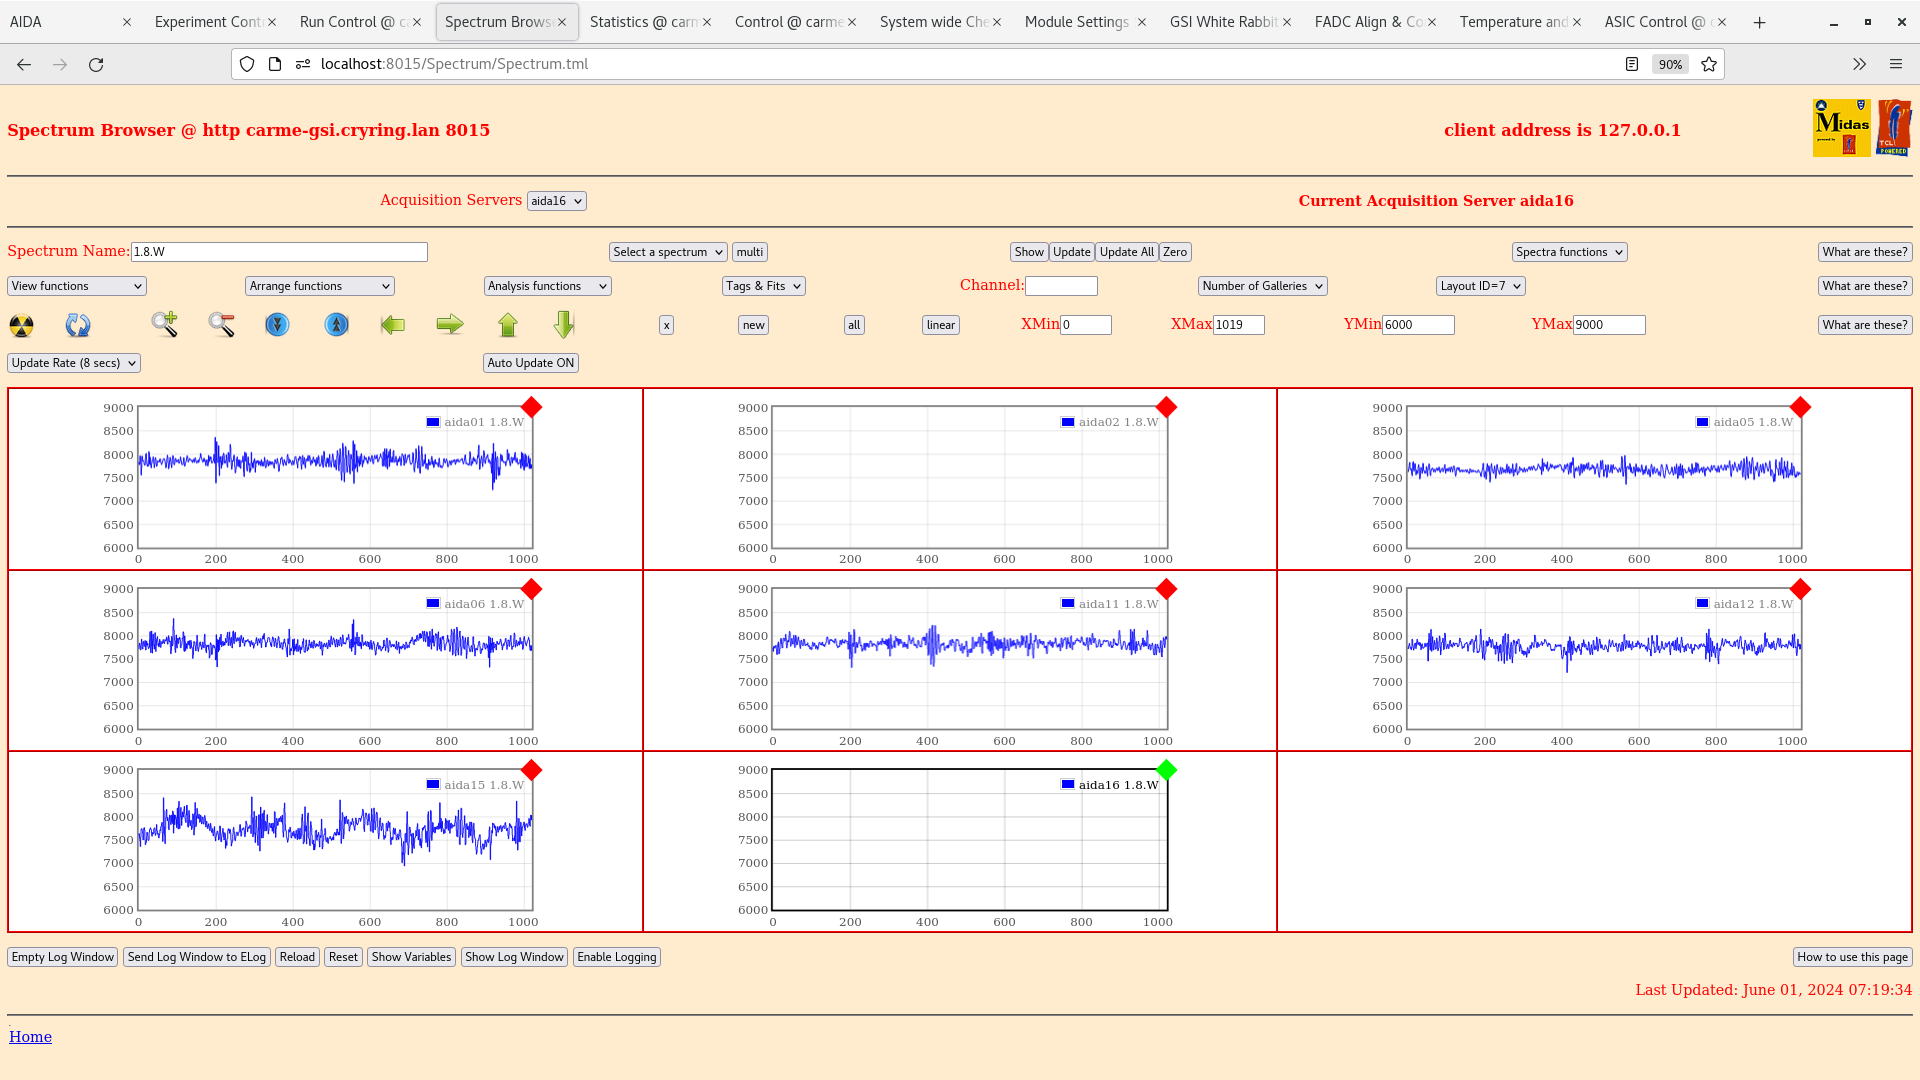Click the blue refresh spectra icon

[x=78, y=325]
